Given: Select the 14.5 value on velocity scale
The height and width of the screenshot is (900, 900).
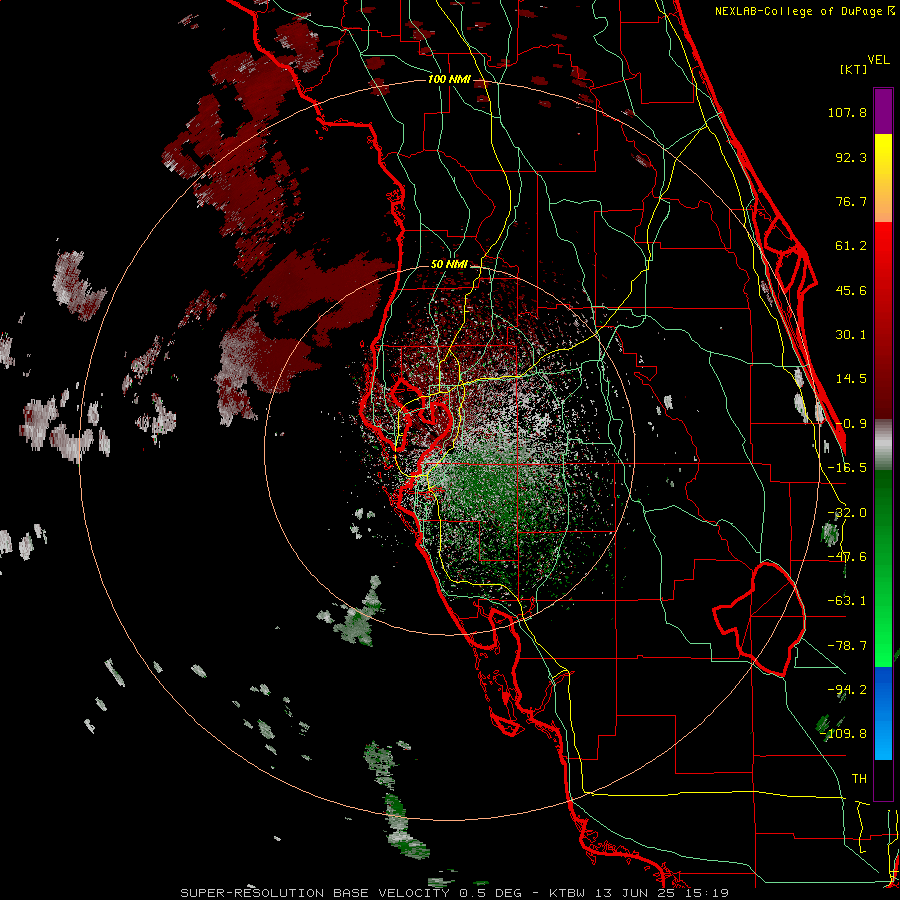Looking at the screenshot, I should tap(851, 379).
